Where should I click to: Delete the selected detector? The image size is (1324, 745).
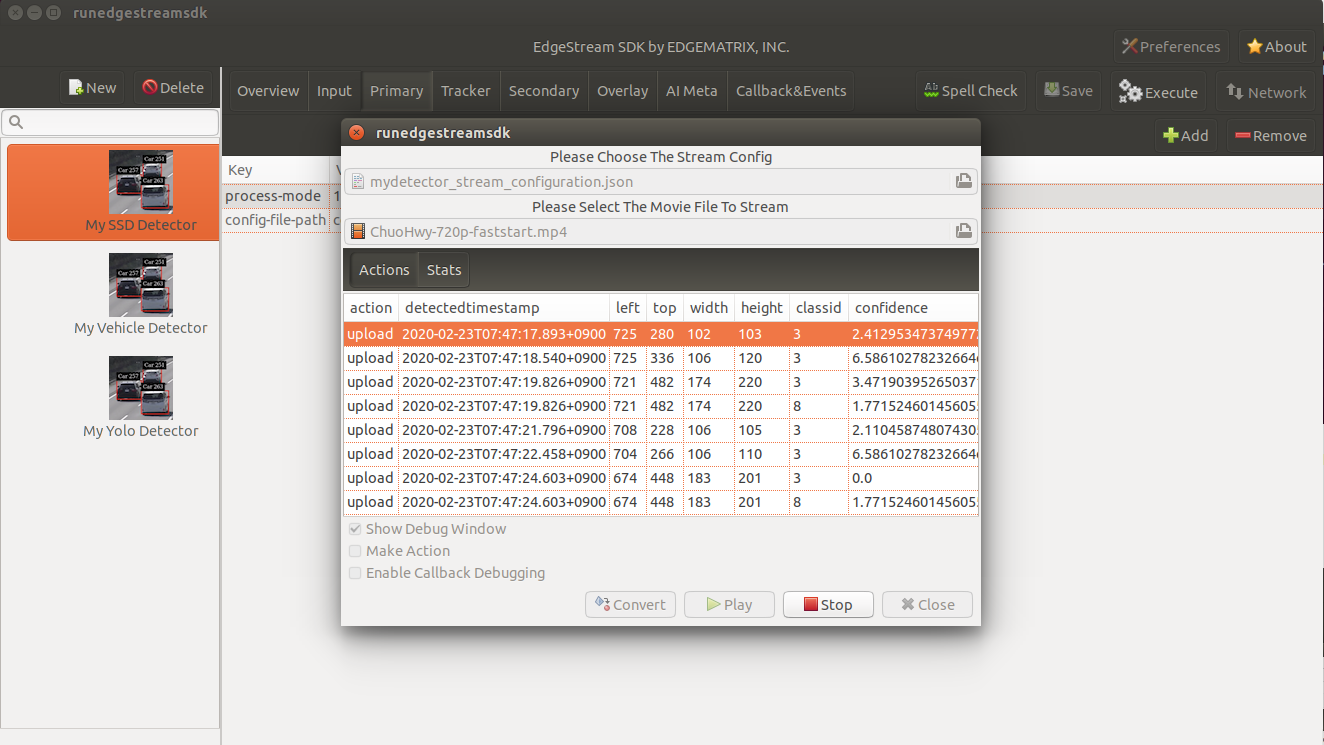[173, 88]
